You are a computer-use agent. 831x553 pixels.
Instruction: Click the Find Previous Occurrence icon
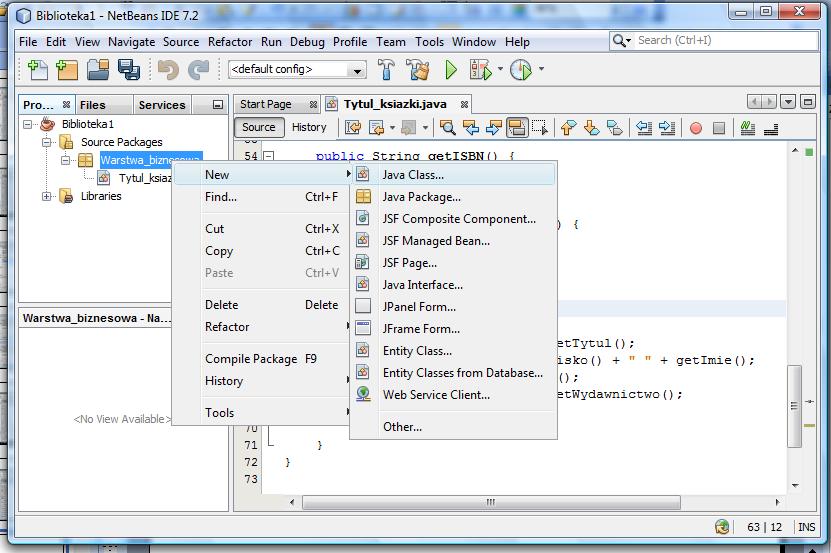click(x=471, y=128)
